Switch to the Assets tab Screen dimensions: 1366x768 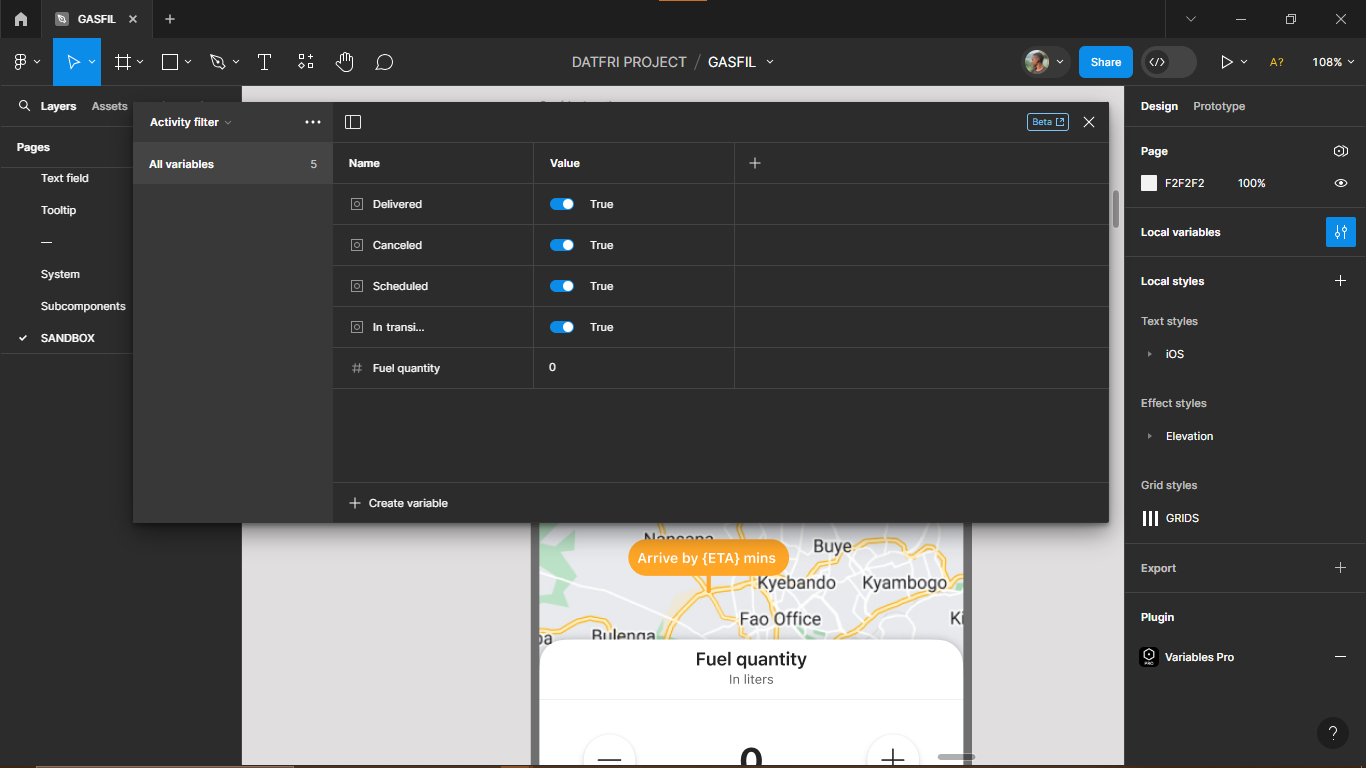coord(109,106)
